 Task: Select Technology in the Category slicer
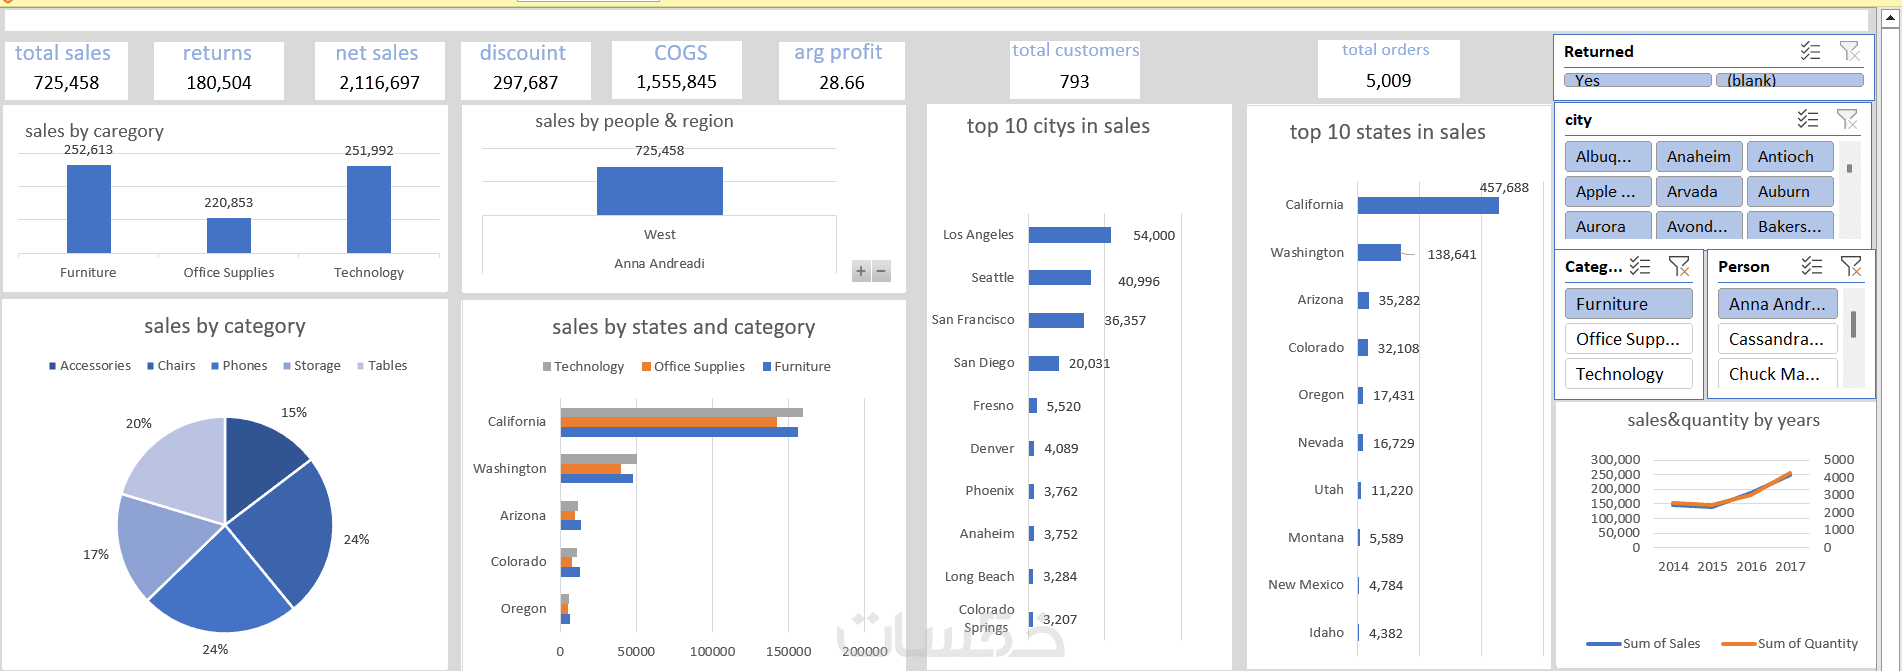(1628, 374)
